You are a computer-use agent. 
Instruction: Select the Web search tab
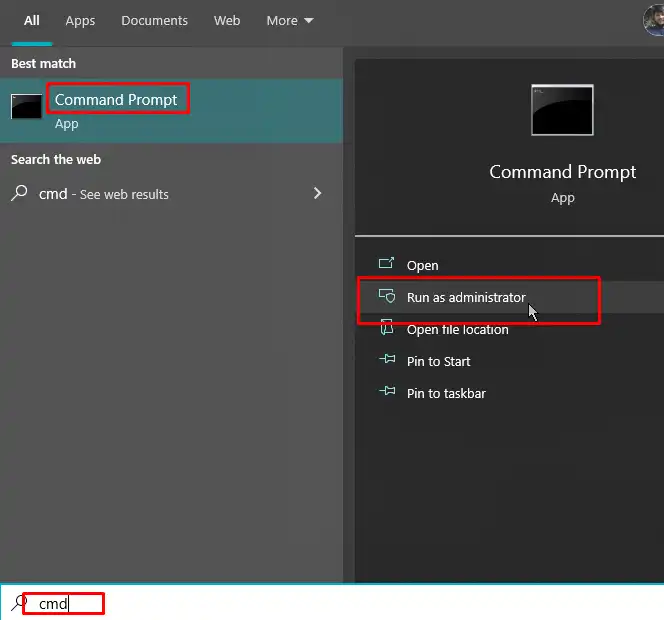coord(227,20)
